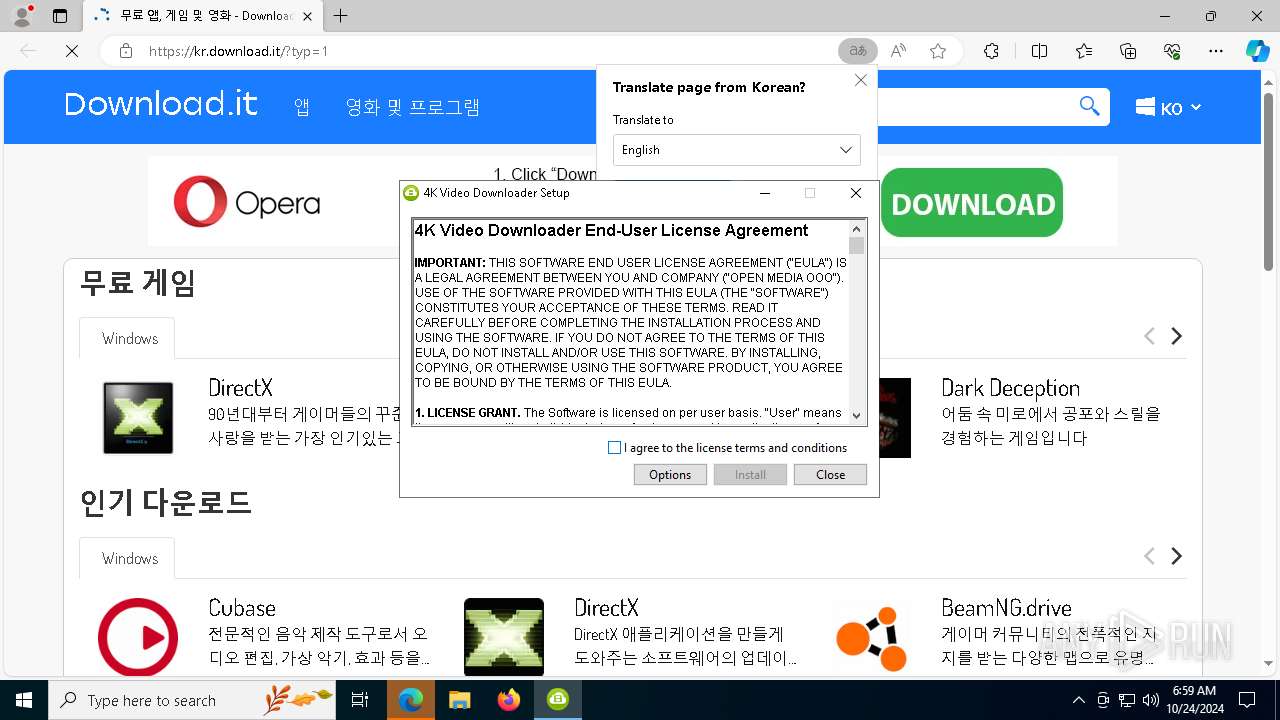Show next items in 인기 다운로드 carousel
The image size is (1280, 720).
1177,556
